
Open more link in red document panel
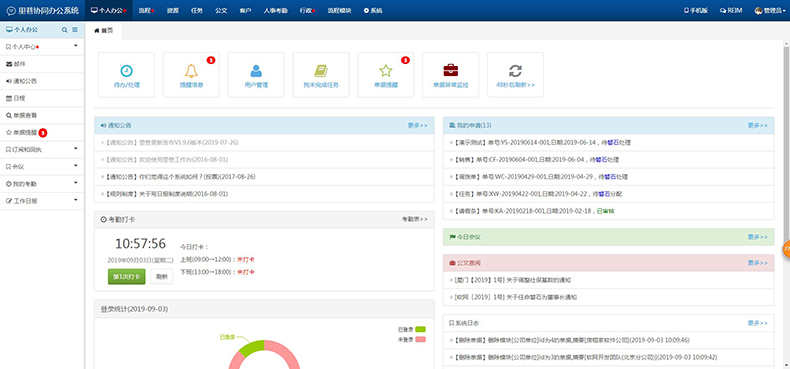758,263
